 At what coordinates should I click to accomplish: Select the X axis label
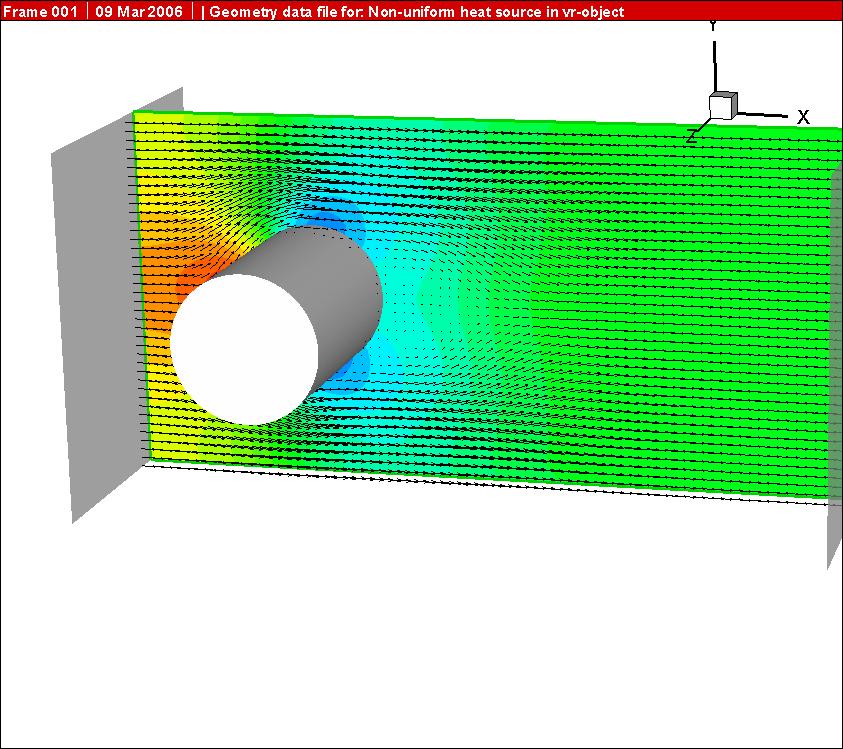click(x=802, y=117)
